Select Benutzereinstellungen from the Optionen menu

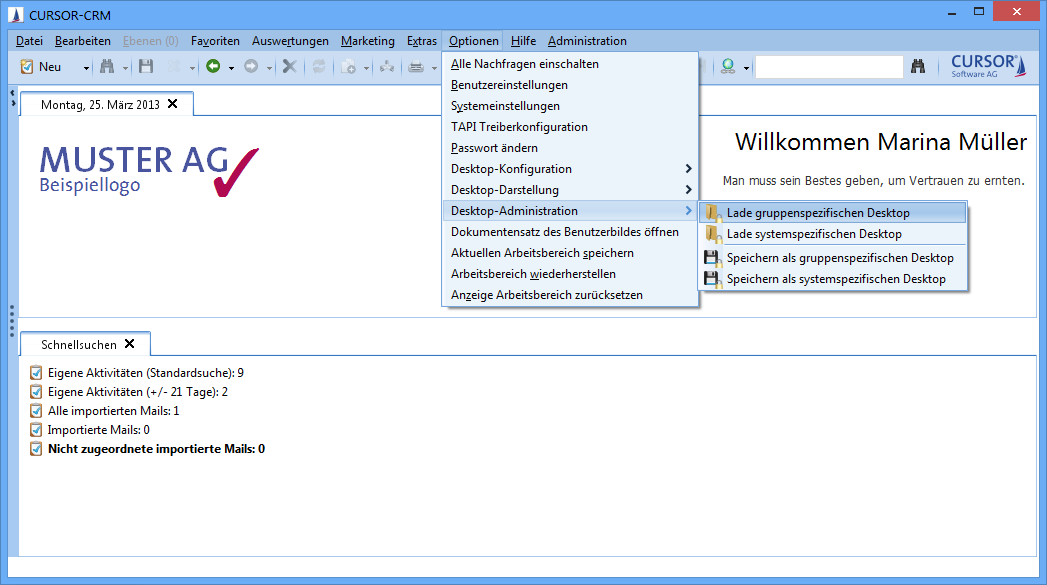click(509, 85)
